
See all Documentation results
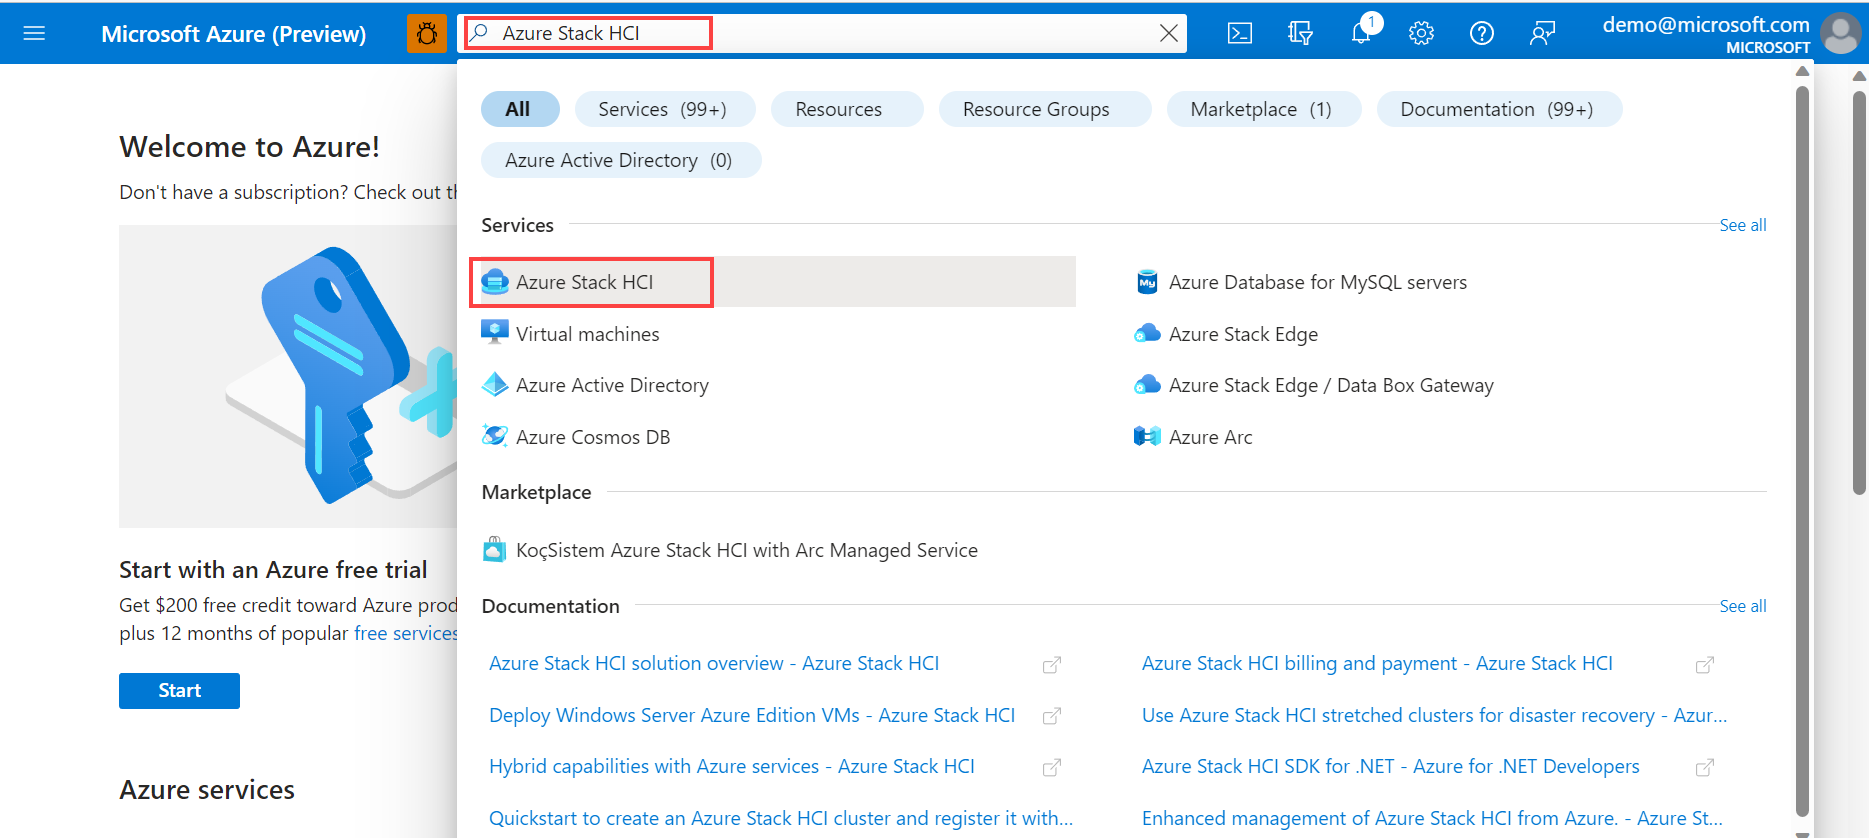pos(1742,606)
